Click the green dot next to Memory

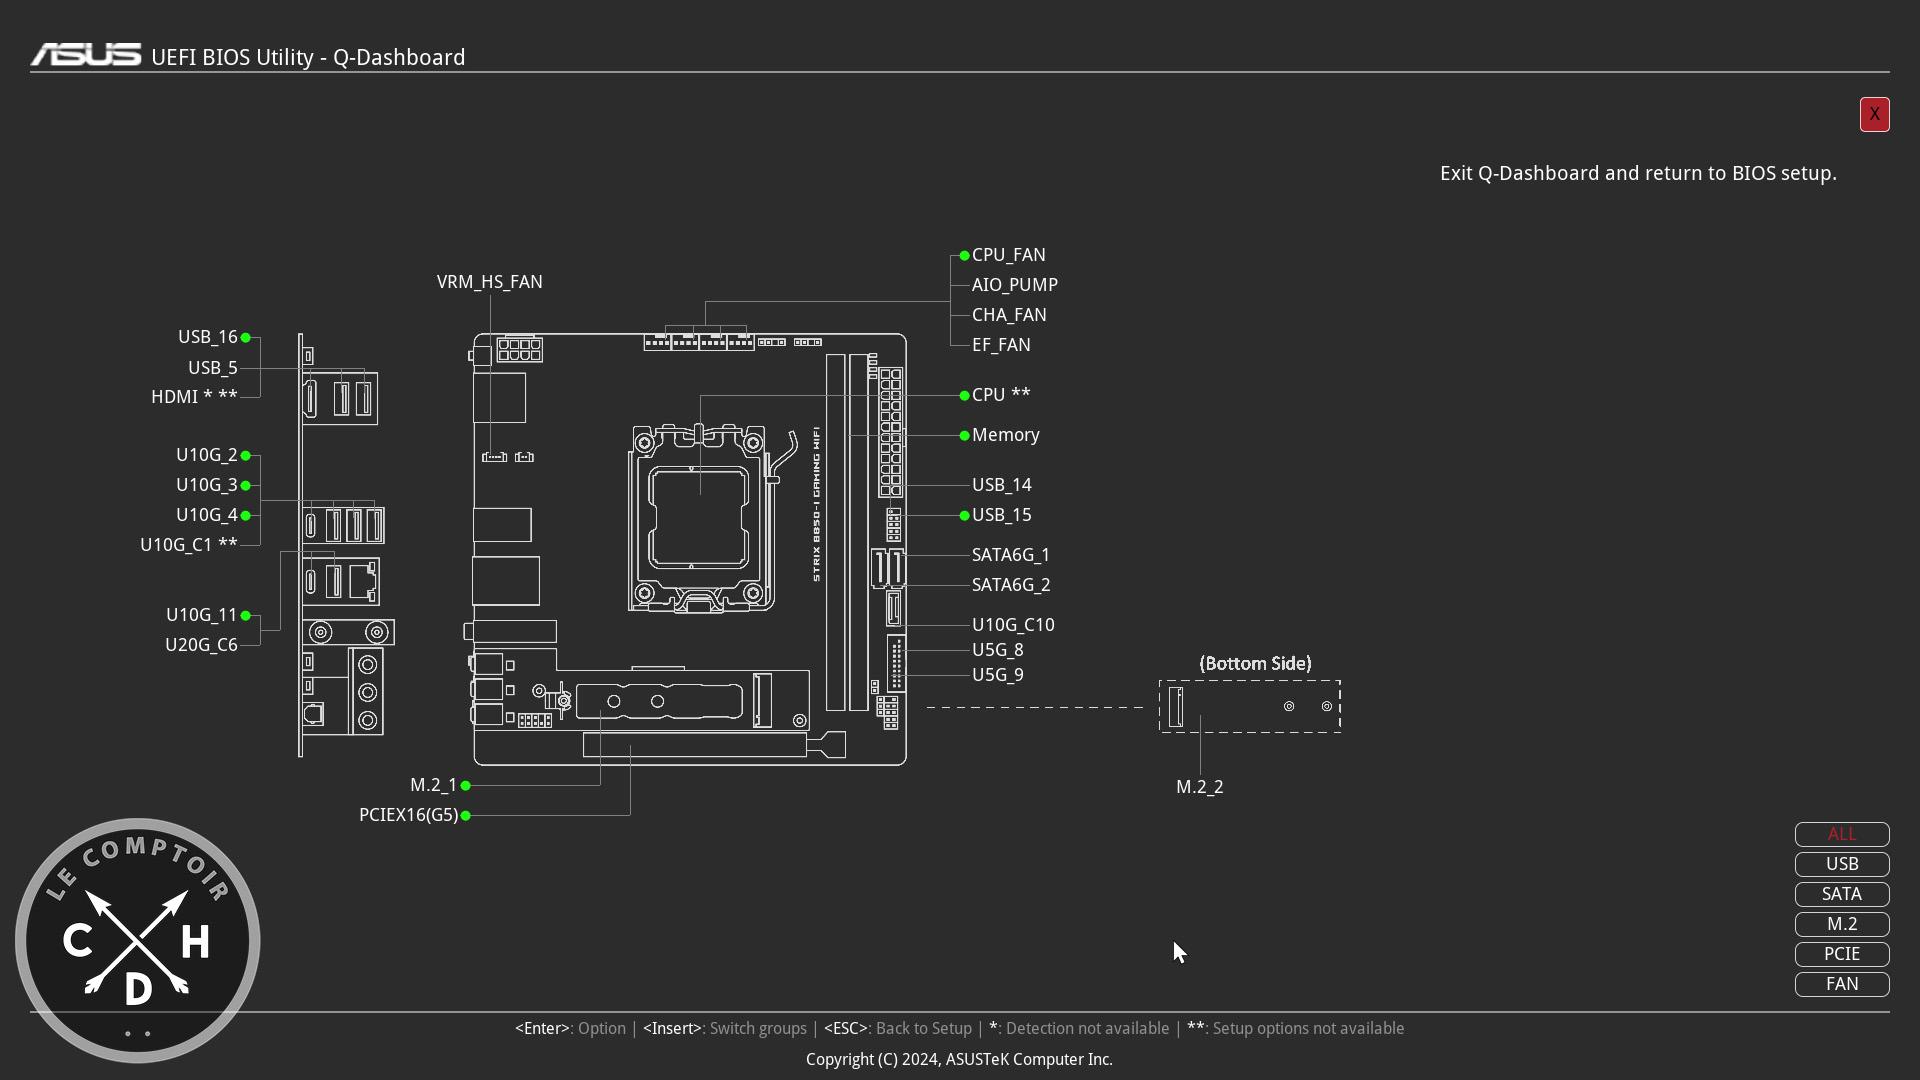click(964, 436)
